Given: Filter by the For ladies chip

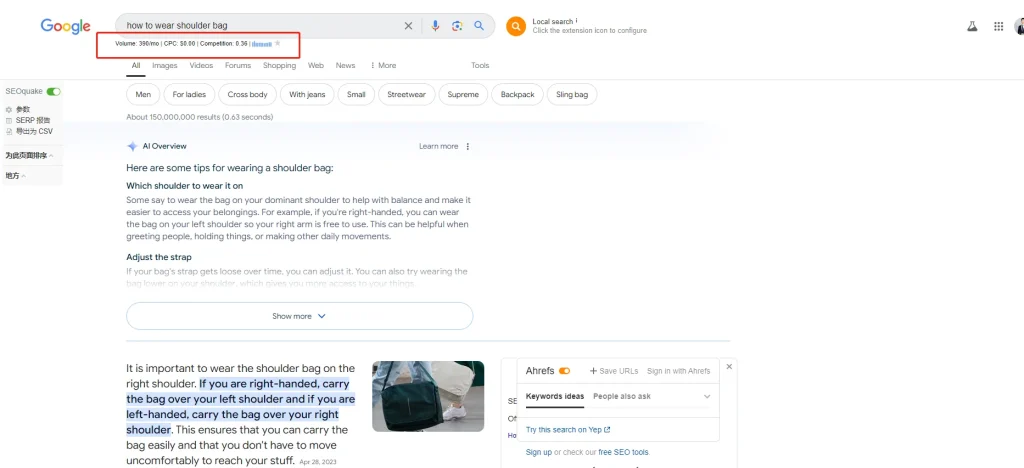Looking at the screenshot, I should [x=189, y=95].
